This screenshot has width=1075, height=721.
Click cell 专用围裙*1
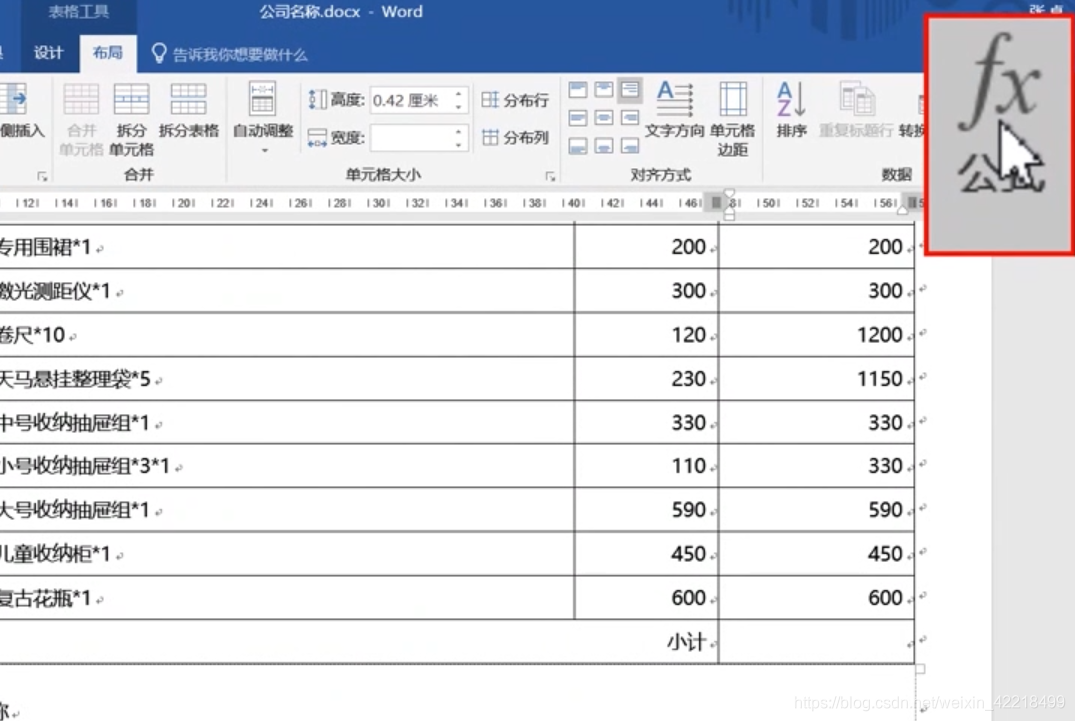287,247
